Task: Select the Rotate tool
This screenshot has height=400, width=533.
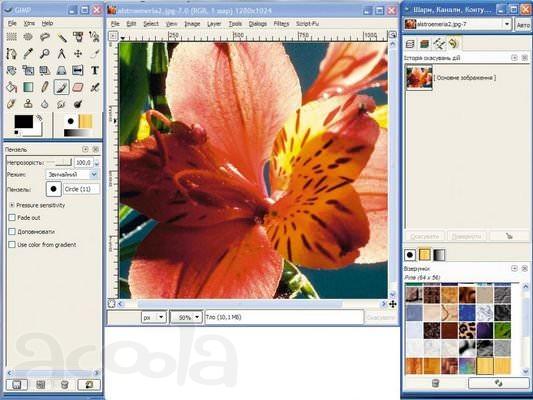Action: (x=12, y=70)
